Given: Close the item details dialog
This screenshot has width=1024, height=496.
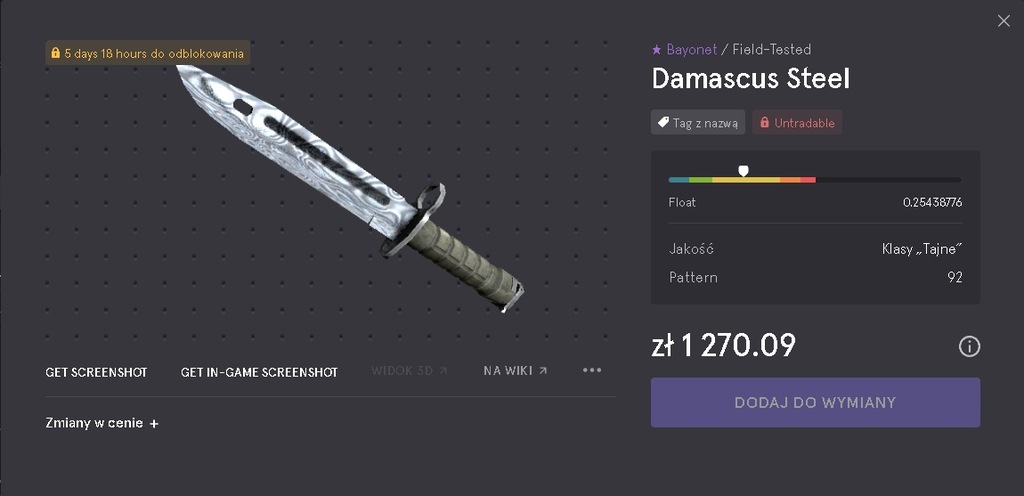Looking at the screenshot, I should pyautogui.click(x=1004, y=21).
